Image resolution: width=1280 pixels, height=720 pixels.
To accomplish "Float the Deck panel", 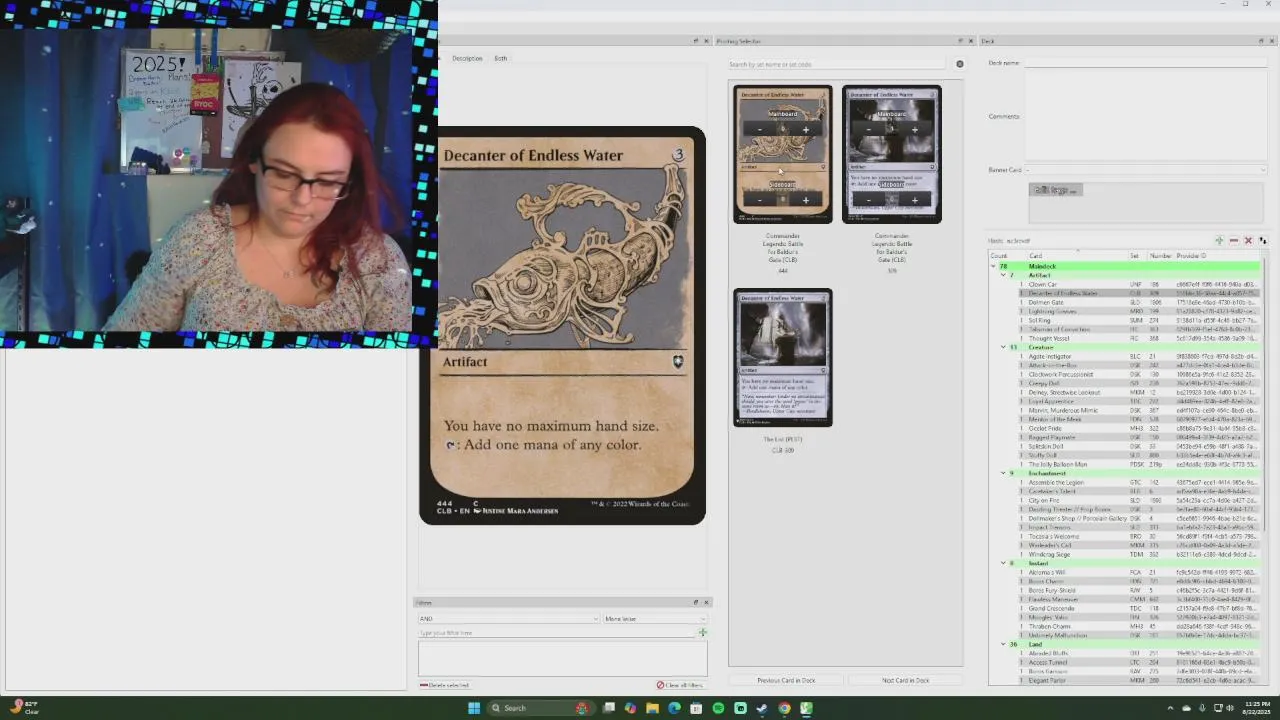I will click(1262, 41).
